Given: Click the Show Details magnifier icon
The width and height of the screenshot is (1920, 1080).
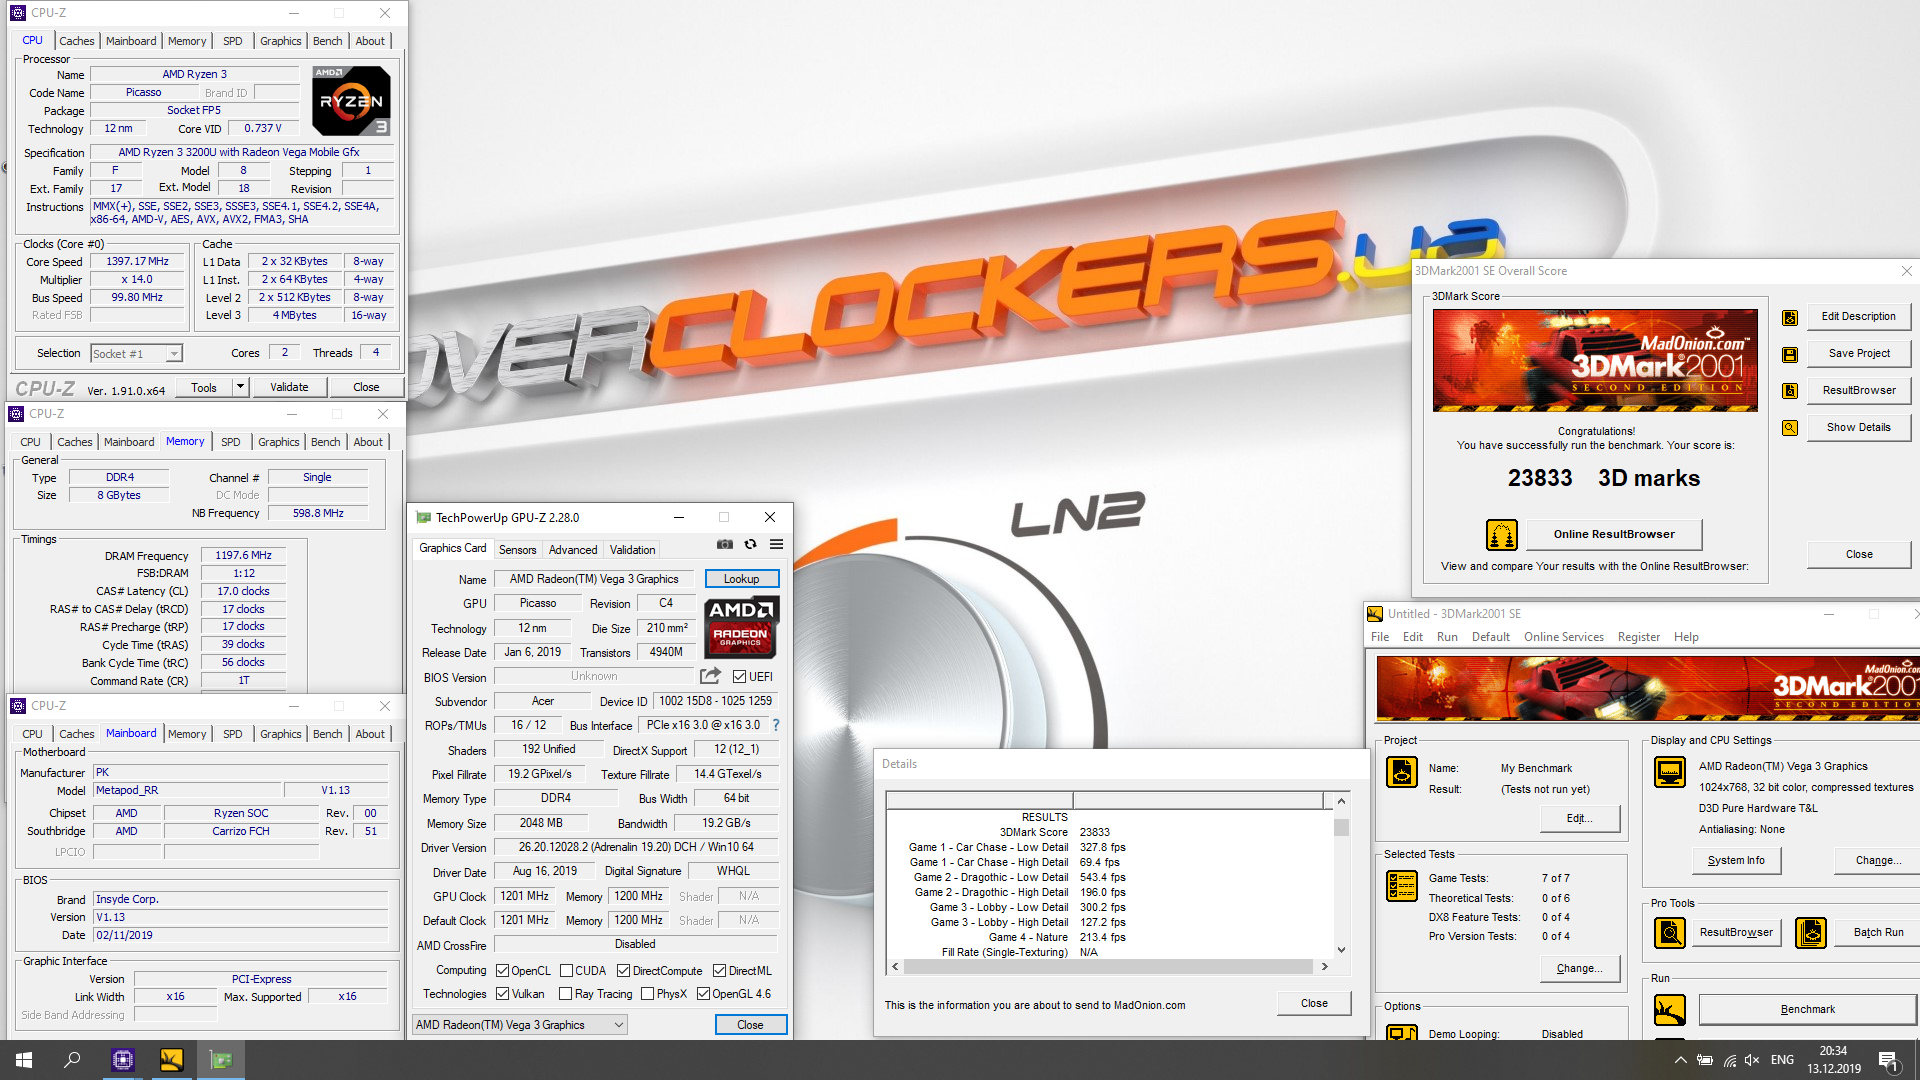Looking at the screenshot, I should (x=1790, y=428).
